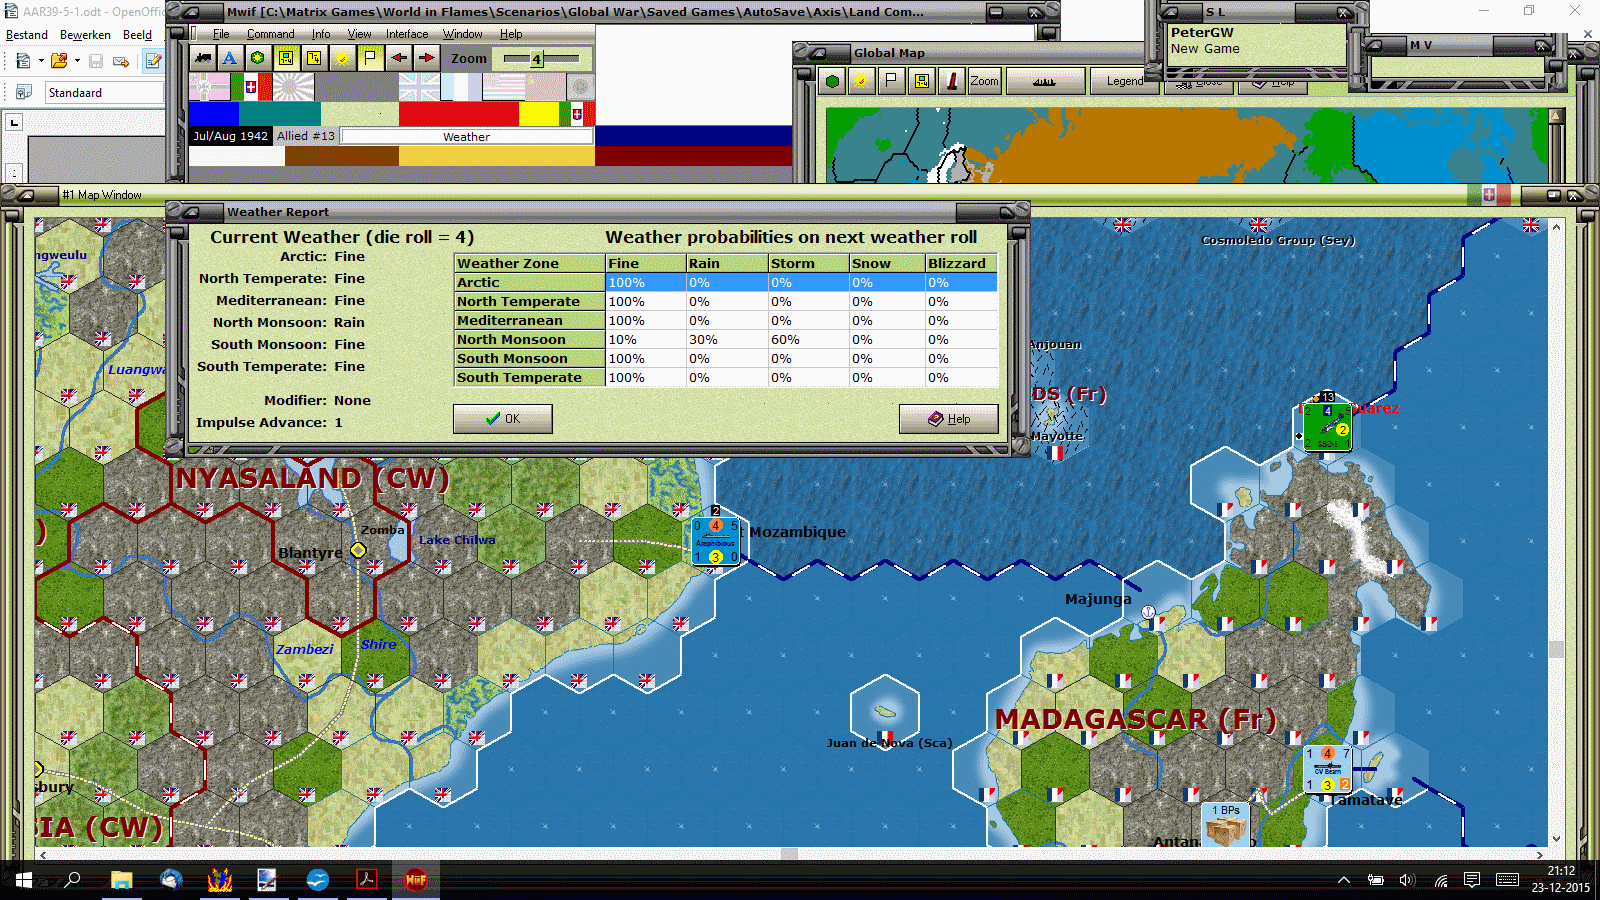The width and height of the screenshot is (1600, 900).
Task: Select the Arctic row in weather table
Action: click(726, 283)
